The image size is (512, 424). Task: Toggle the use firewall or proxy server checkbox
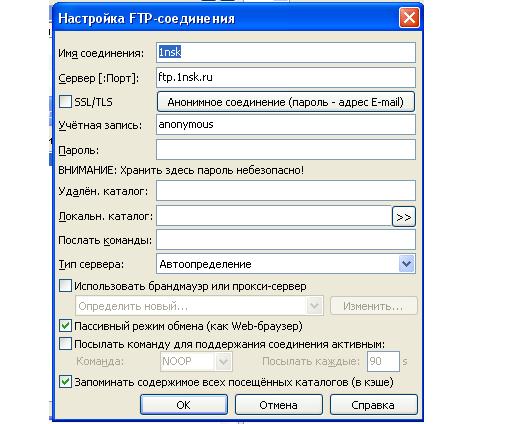65,286
